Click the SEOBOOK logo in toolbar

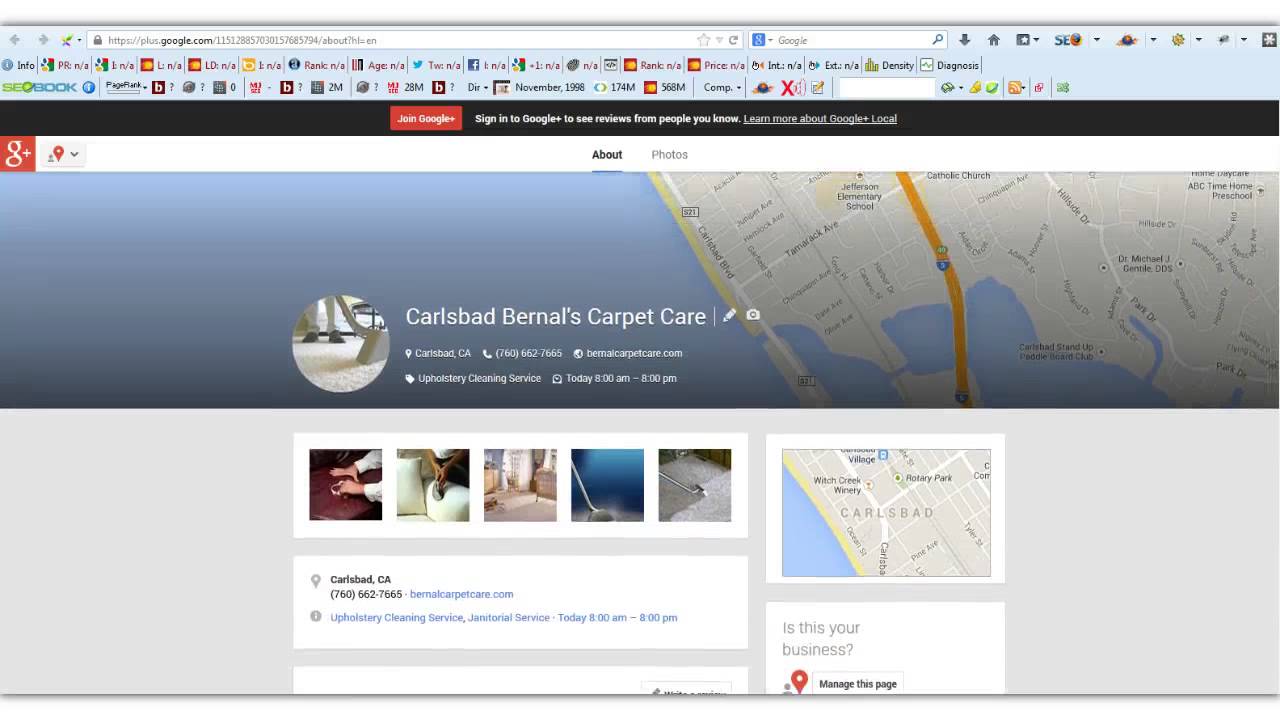click(x=40, y=87)
